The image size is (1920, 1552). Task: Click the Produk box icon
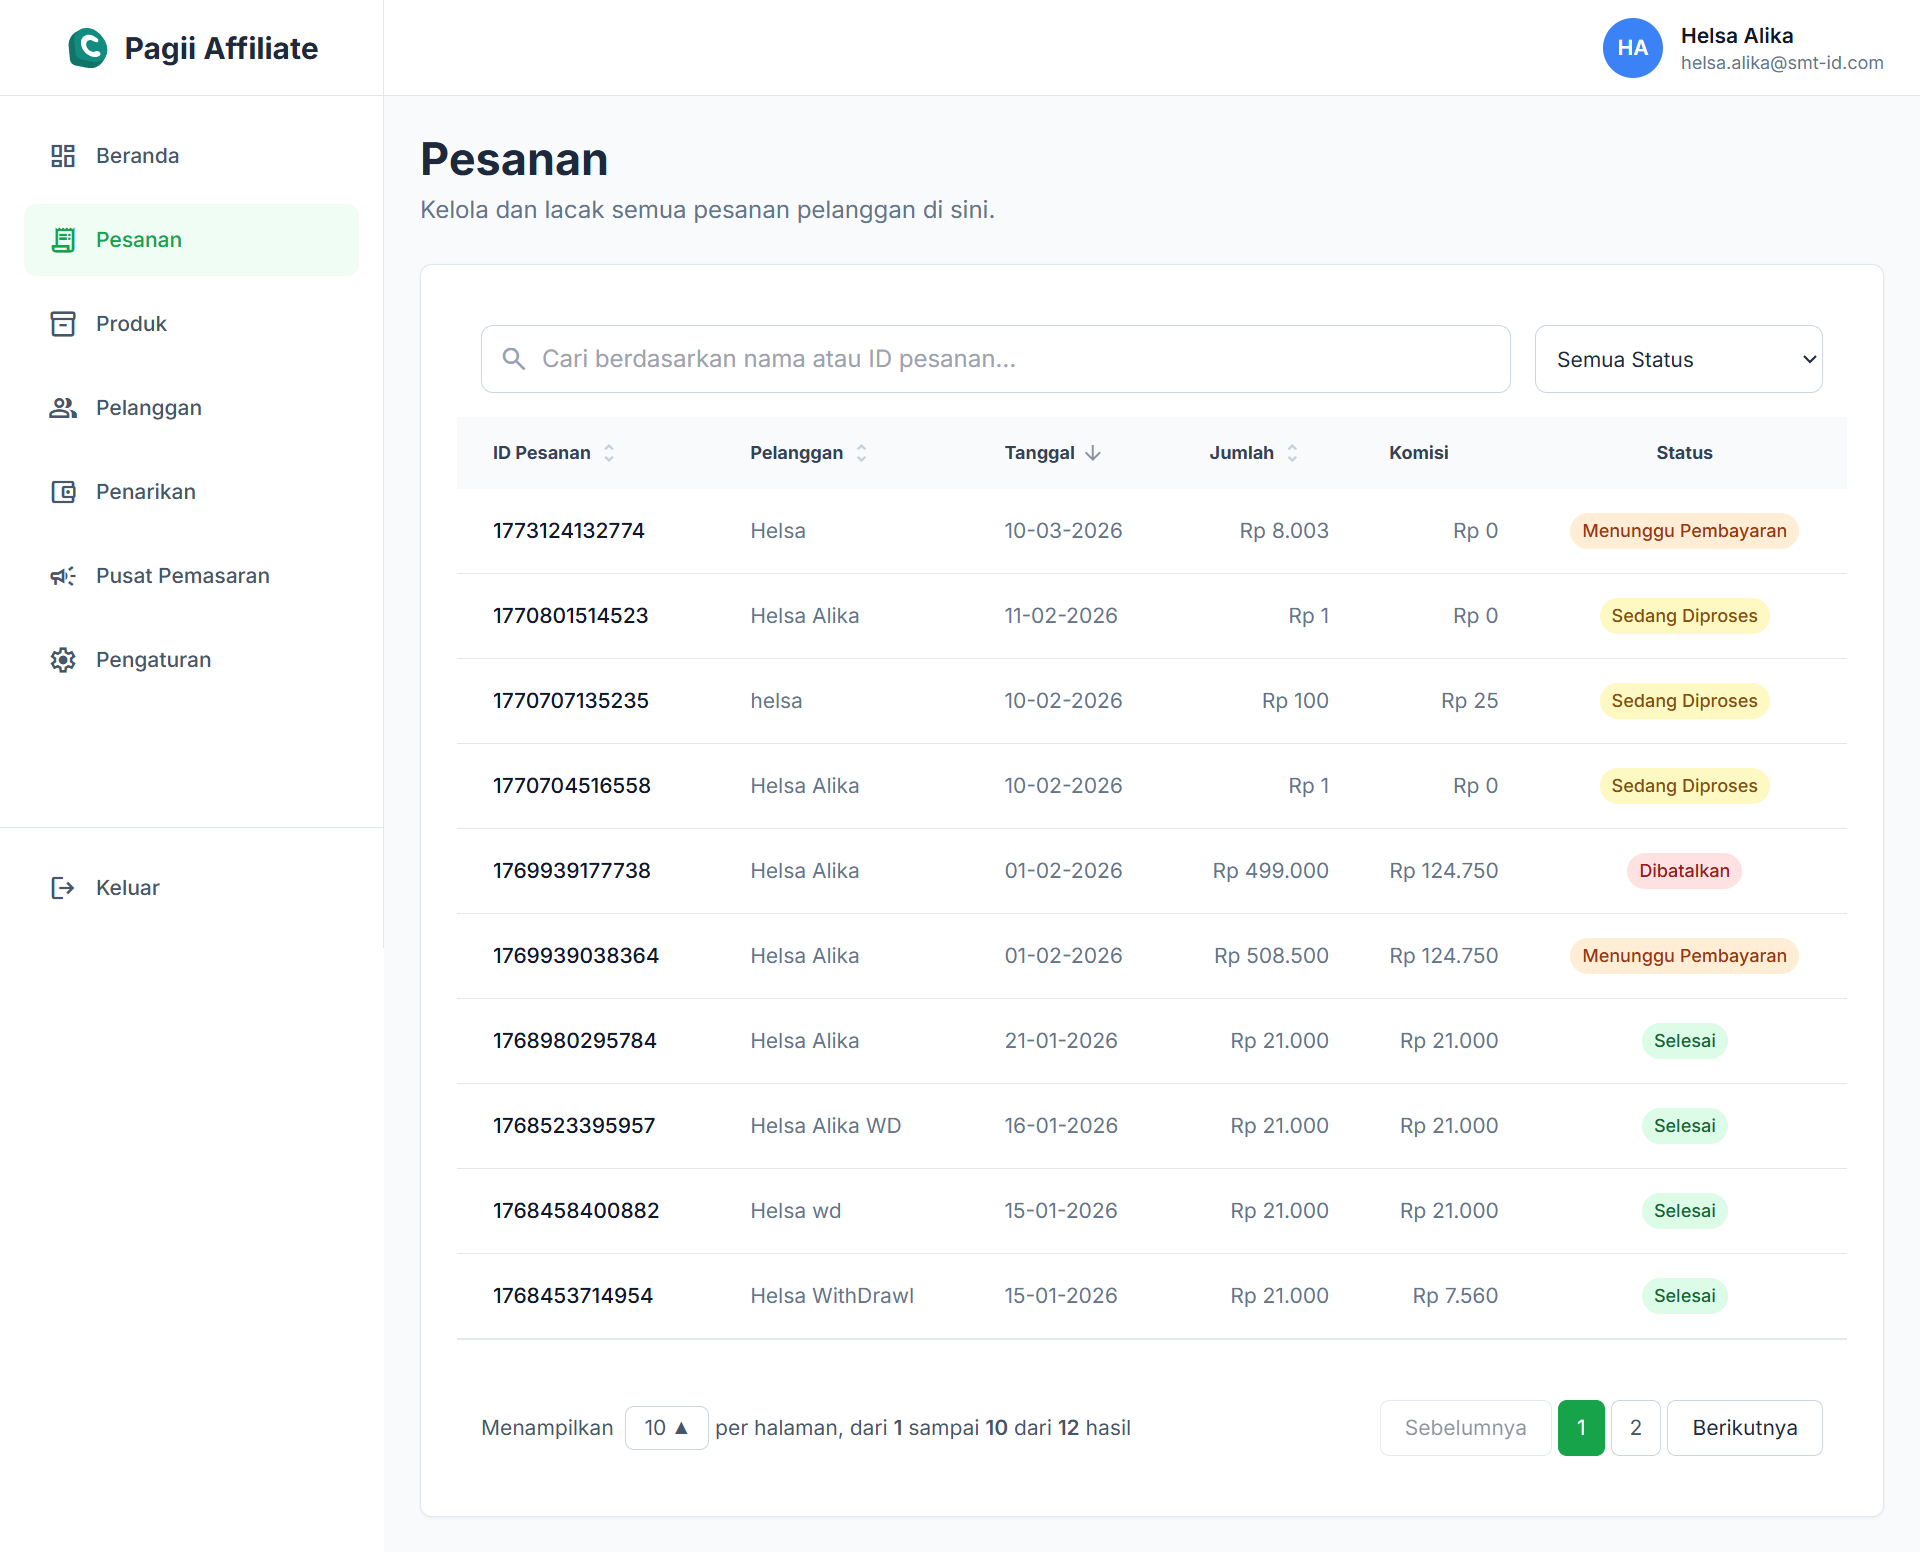(63, 324)
